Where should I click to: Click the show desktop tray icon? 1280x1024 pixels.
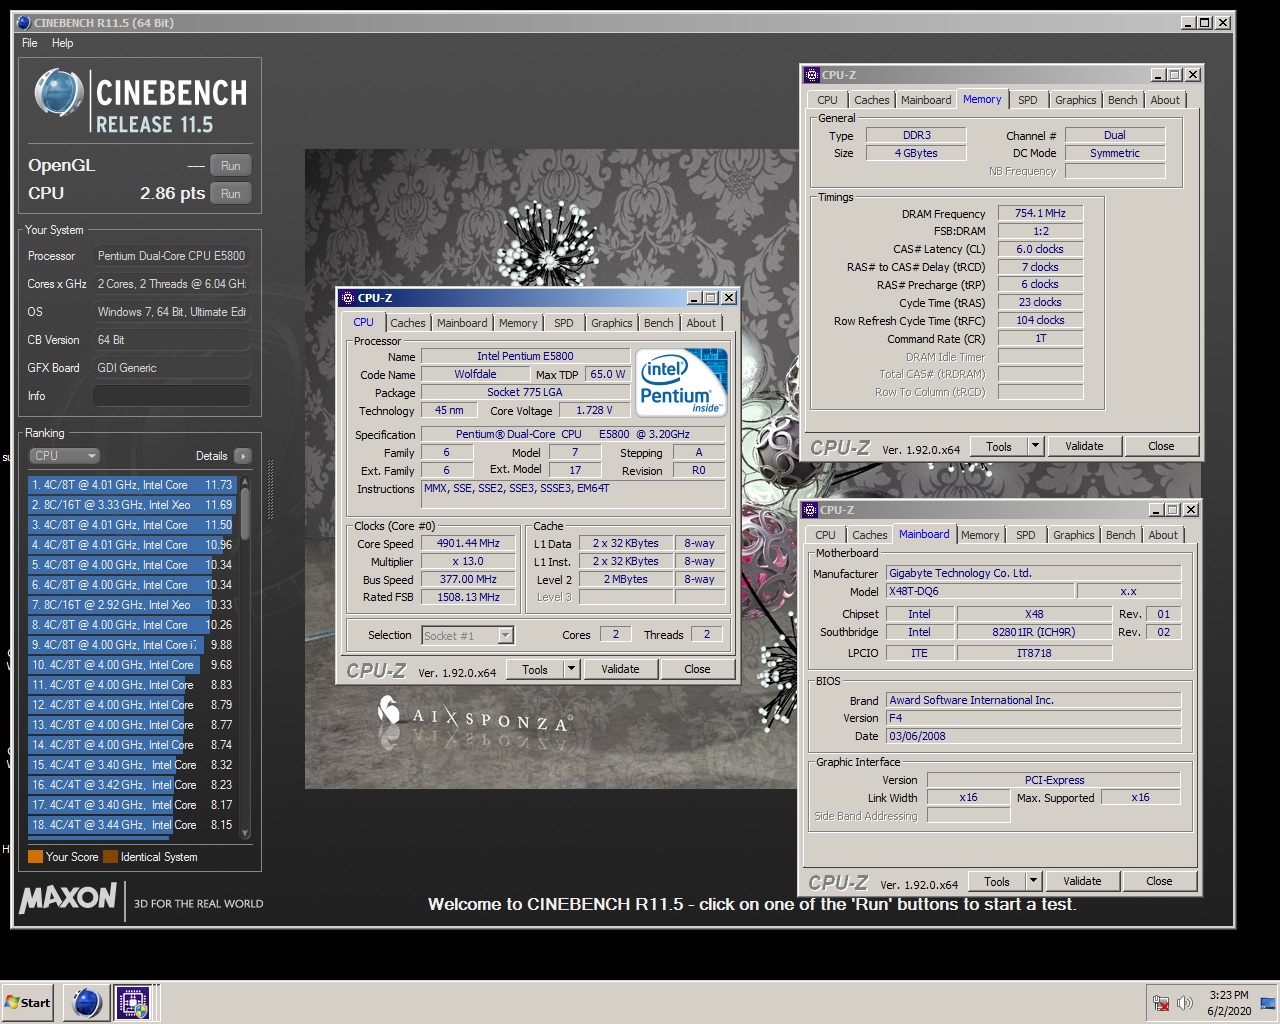tap(1268, 1003)
